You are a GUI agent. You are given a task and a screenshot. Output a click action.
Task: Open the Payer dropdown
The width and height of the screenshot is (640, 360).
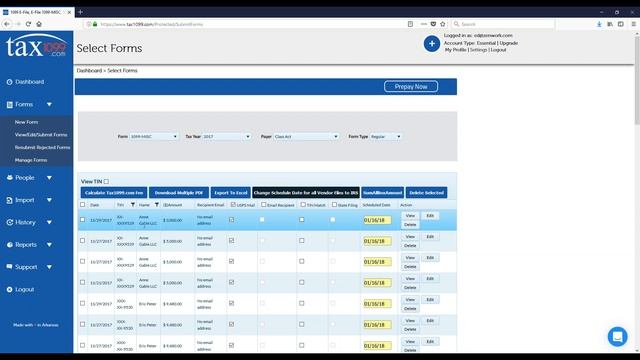[x=306, y=136]
